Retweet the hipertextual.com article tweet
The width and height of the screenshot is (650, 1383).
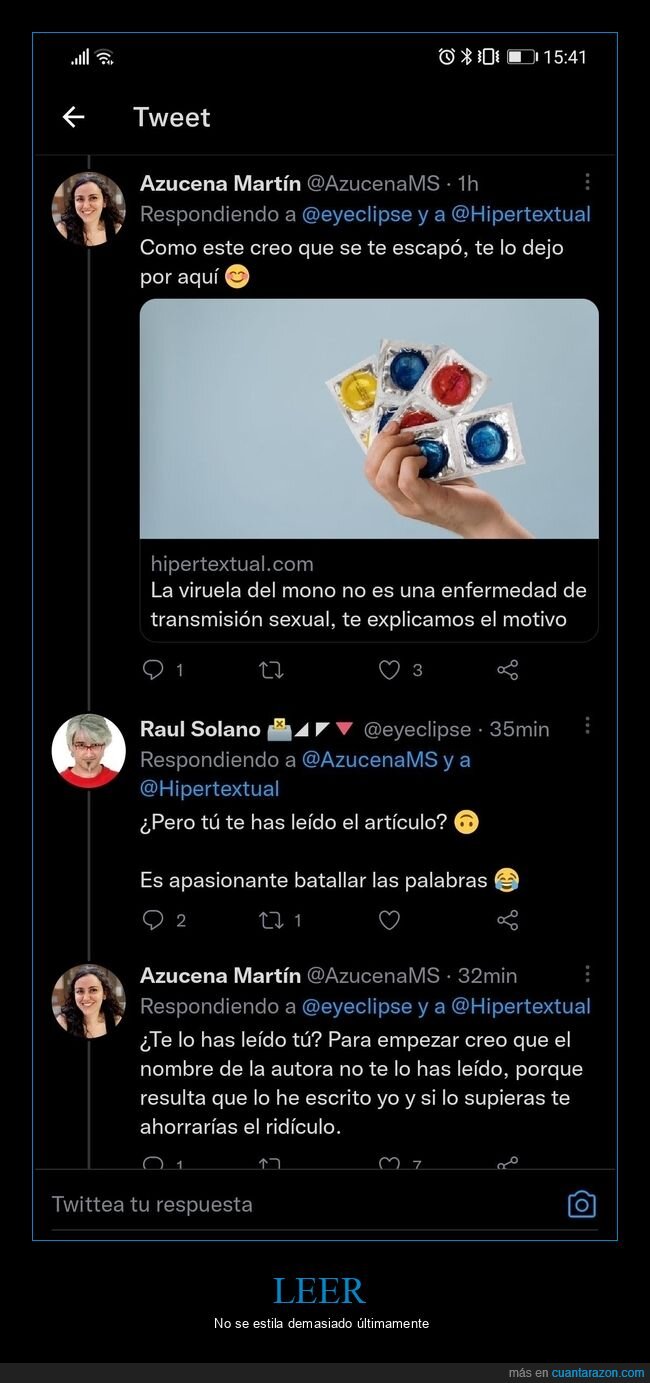[270, 670]
